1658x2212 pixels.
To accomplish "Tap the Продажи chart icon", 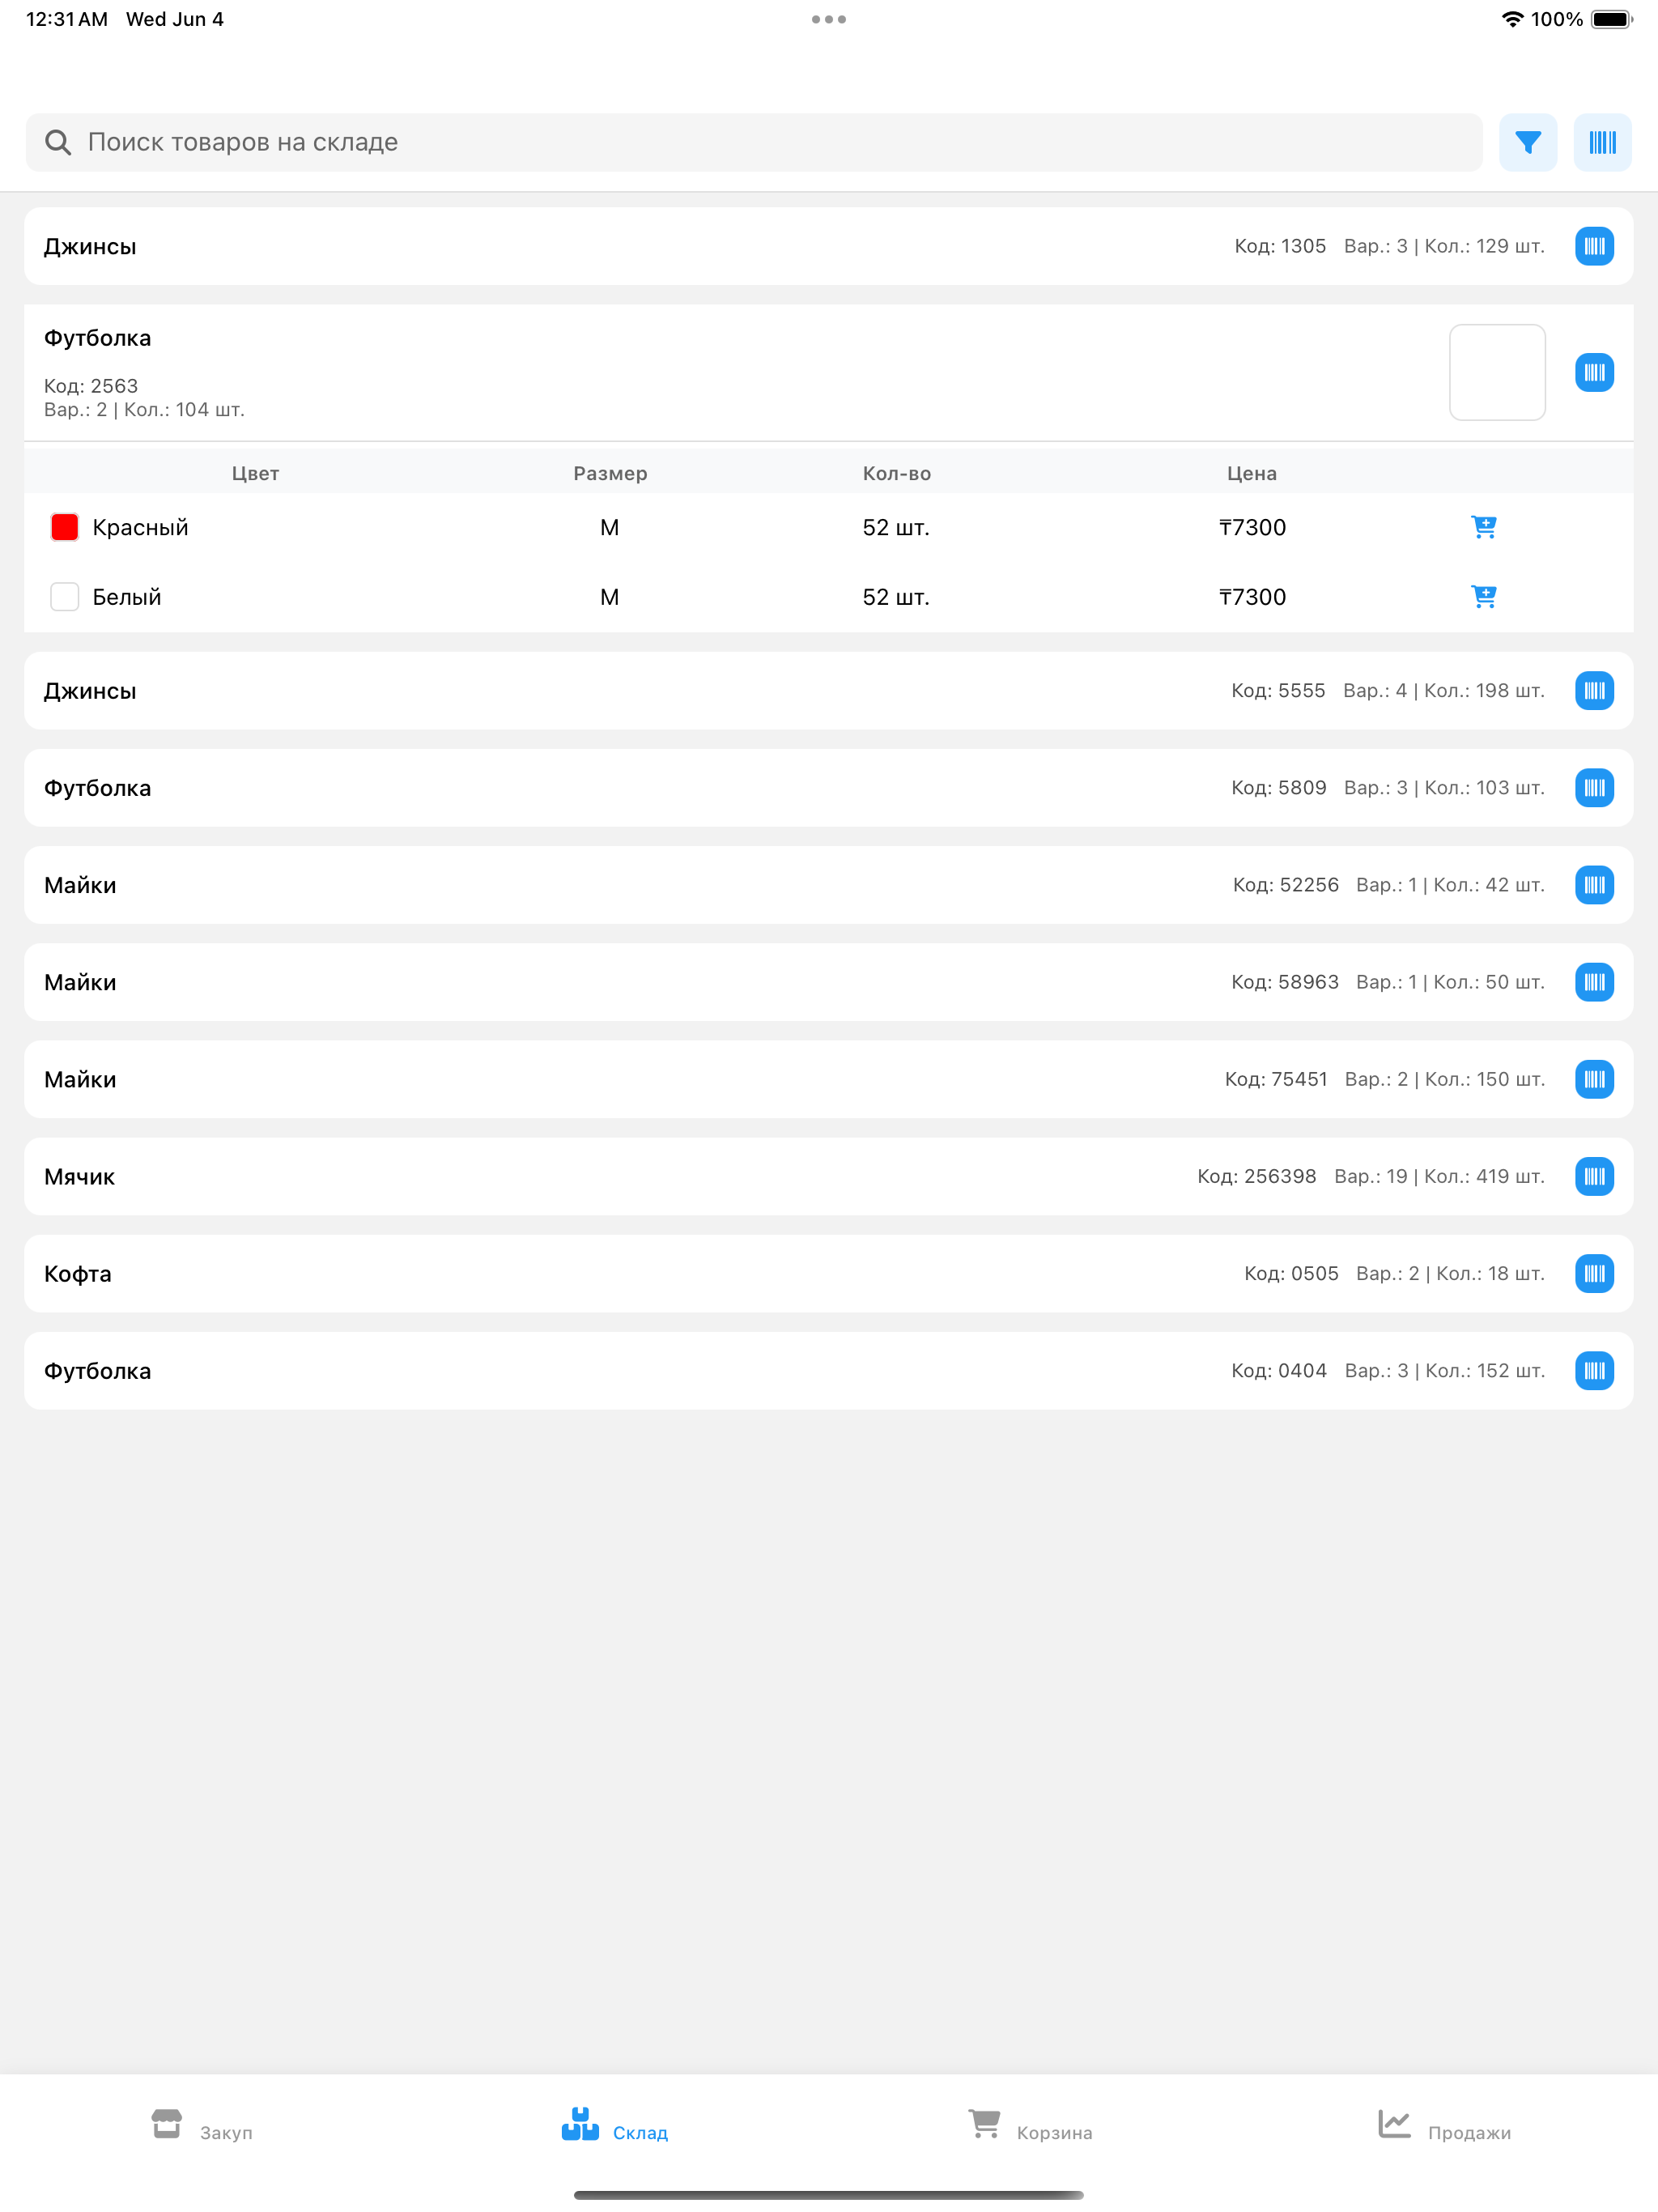I will click(x=1394, y=2123).
